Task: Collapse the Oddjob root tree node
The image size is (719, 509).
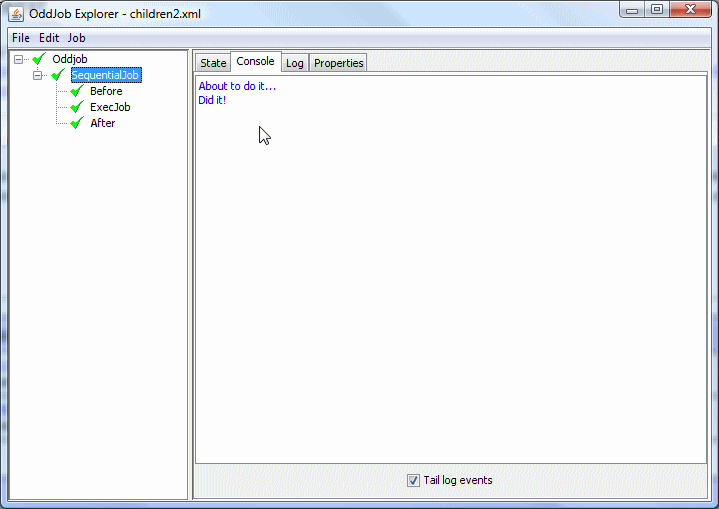Action: (x=19, y=59)
